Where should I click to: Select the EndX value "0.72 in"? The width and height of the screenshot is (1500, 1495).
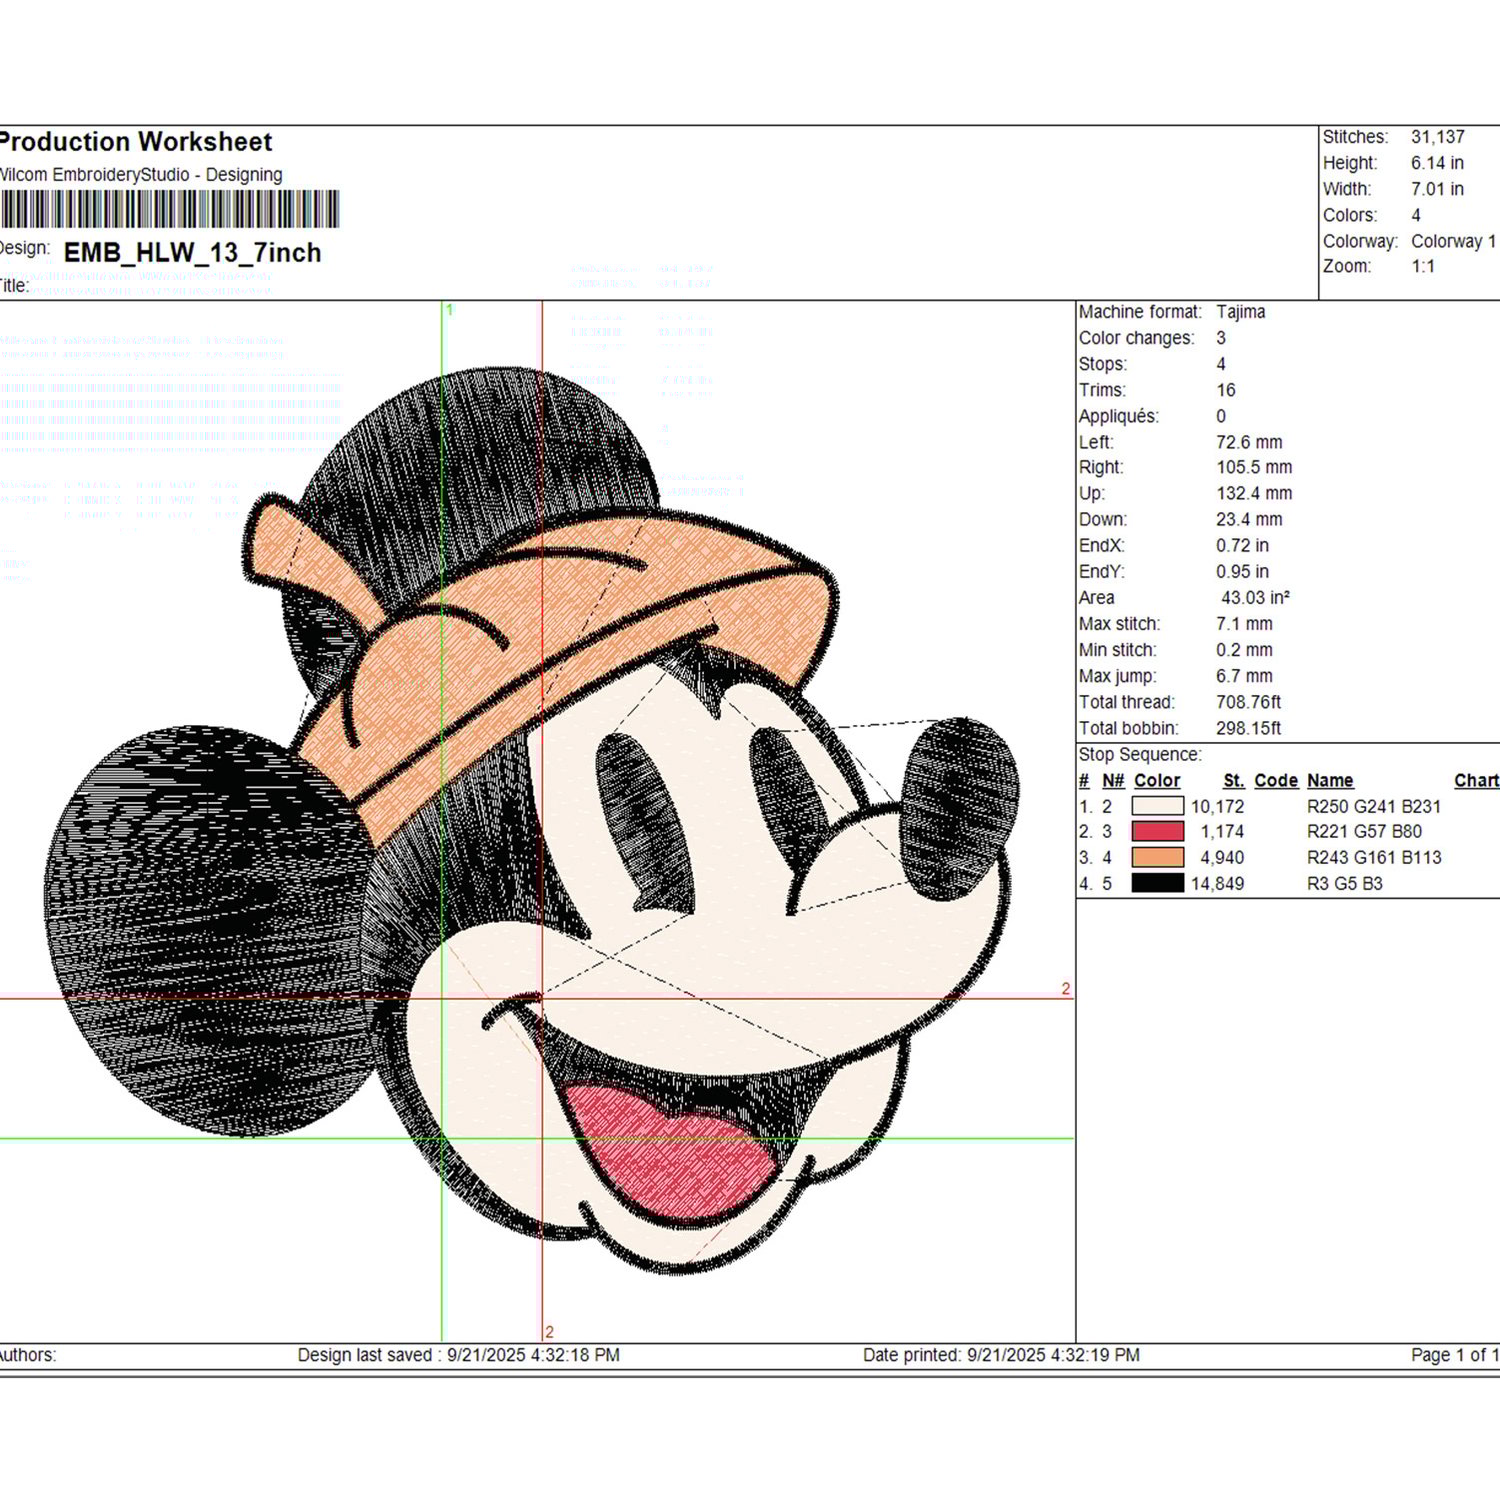[1242, 545]
